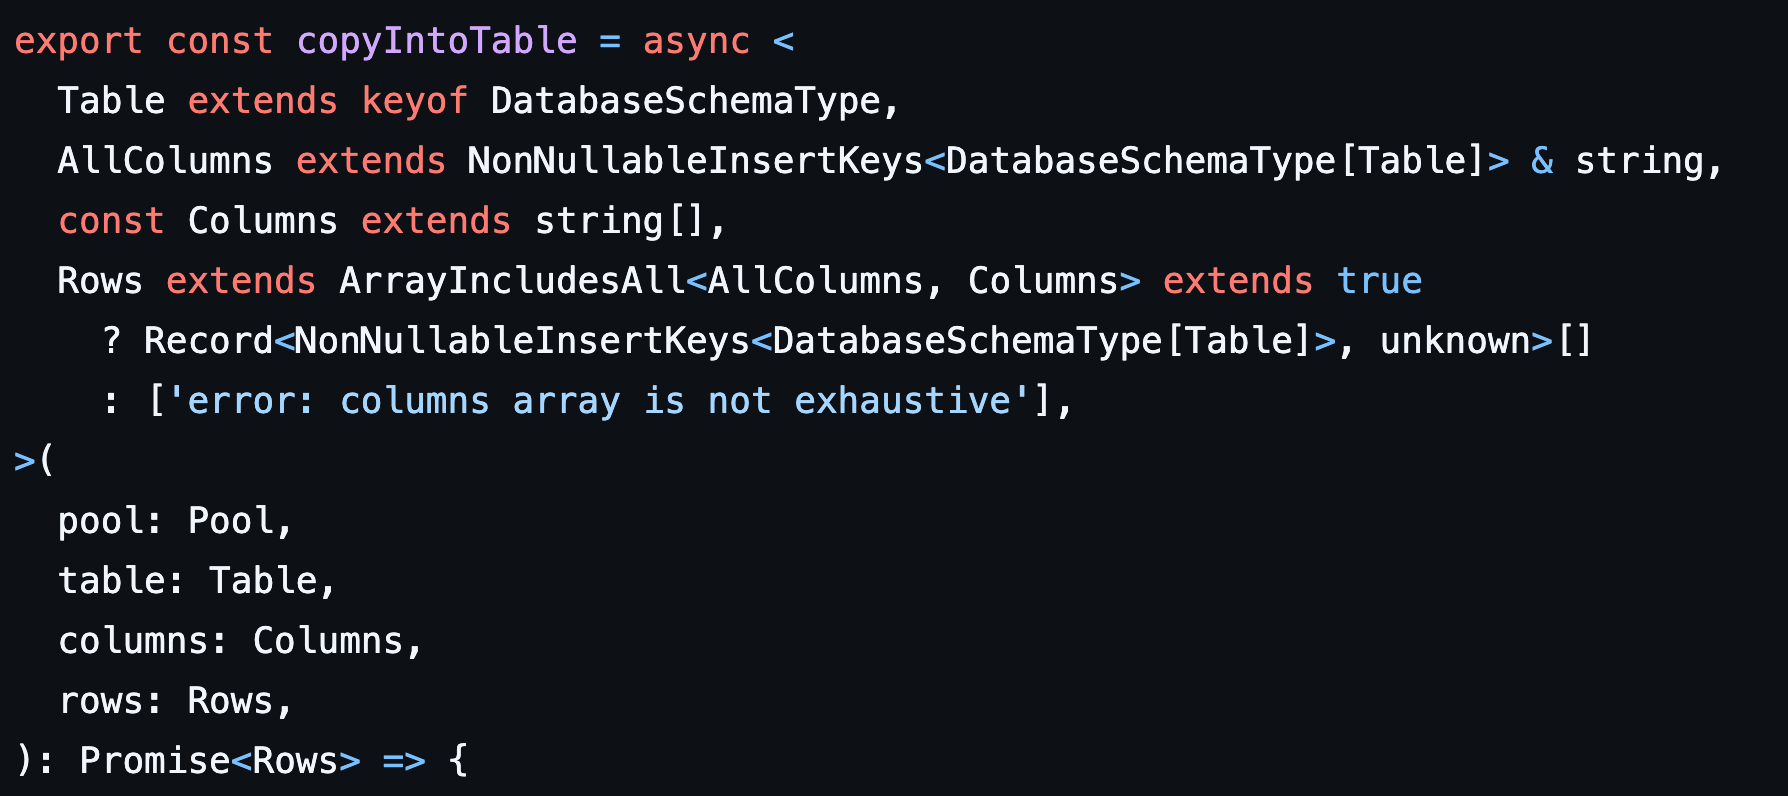
Task: Click DatabaseSchemaType after keyof
Action: (685, 101)
